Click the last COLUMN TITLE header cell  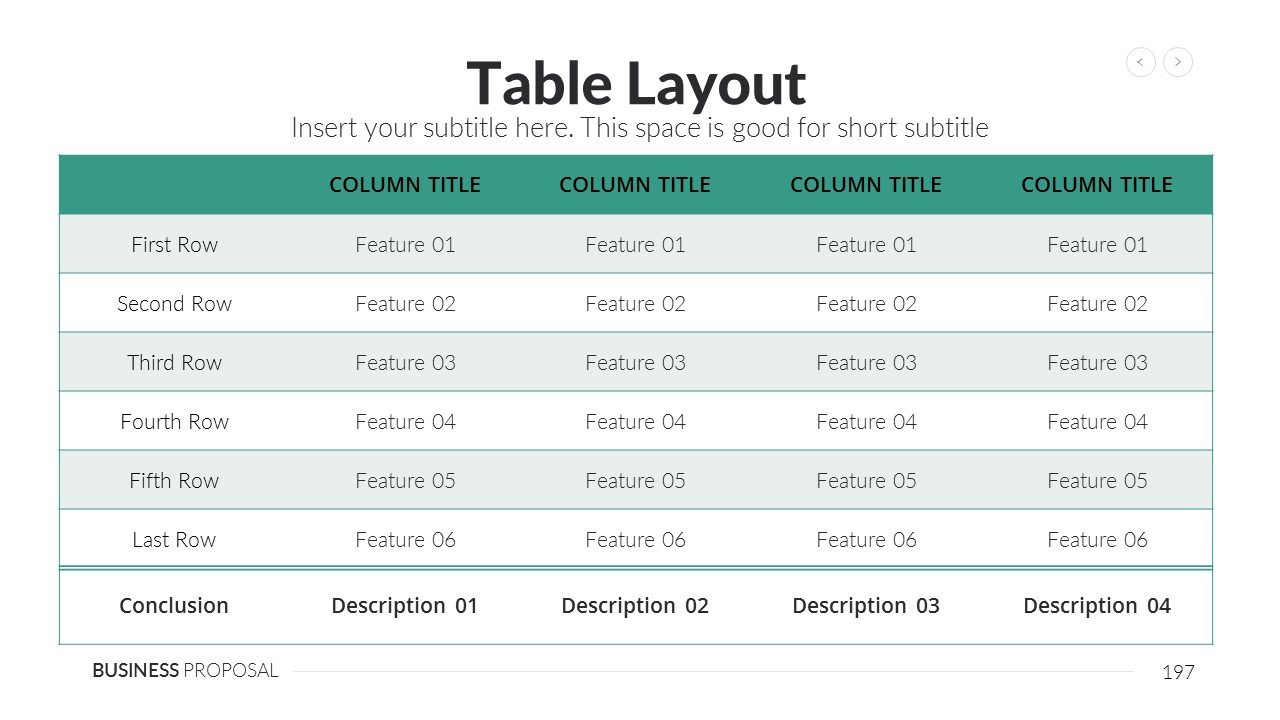[x=1097, y=185]
